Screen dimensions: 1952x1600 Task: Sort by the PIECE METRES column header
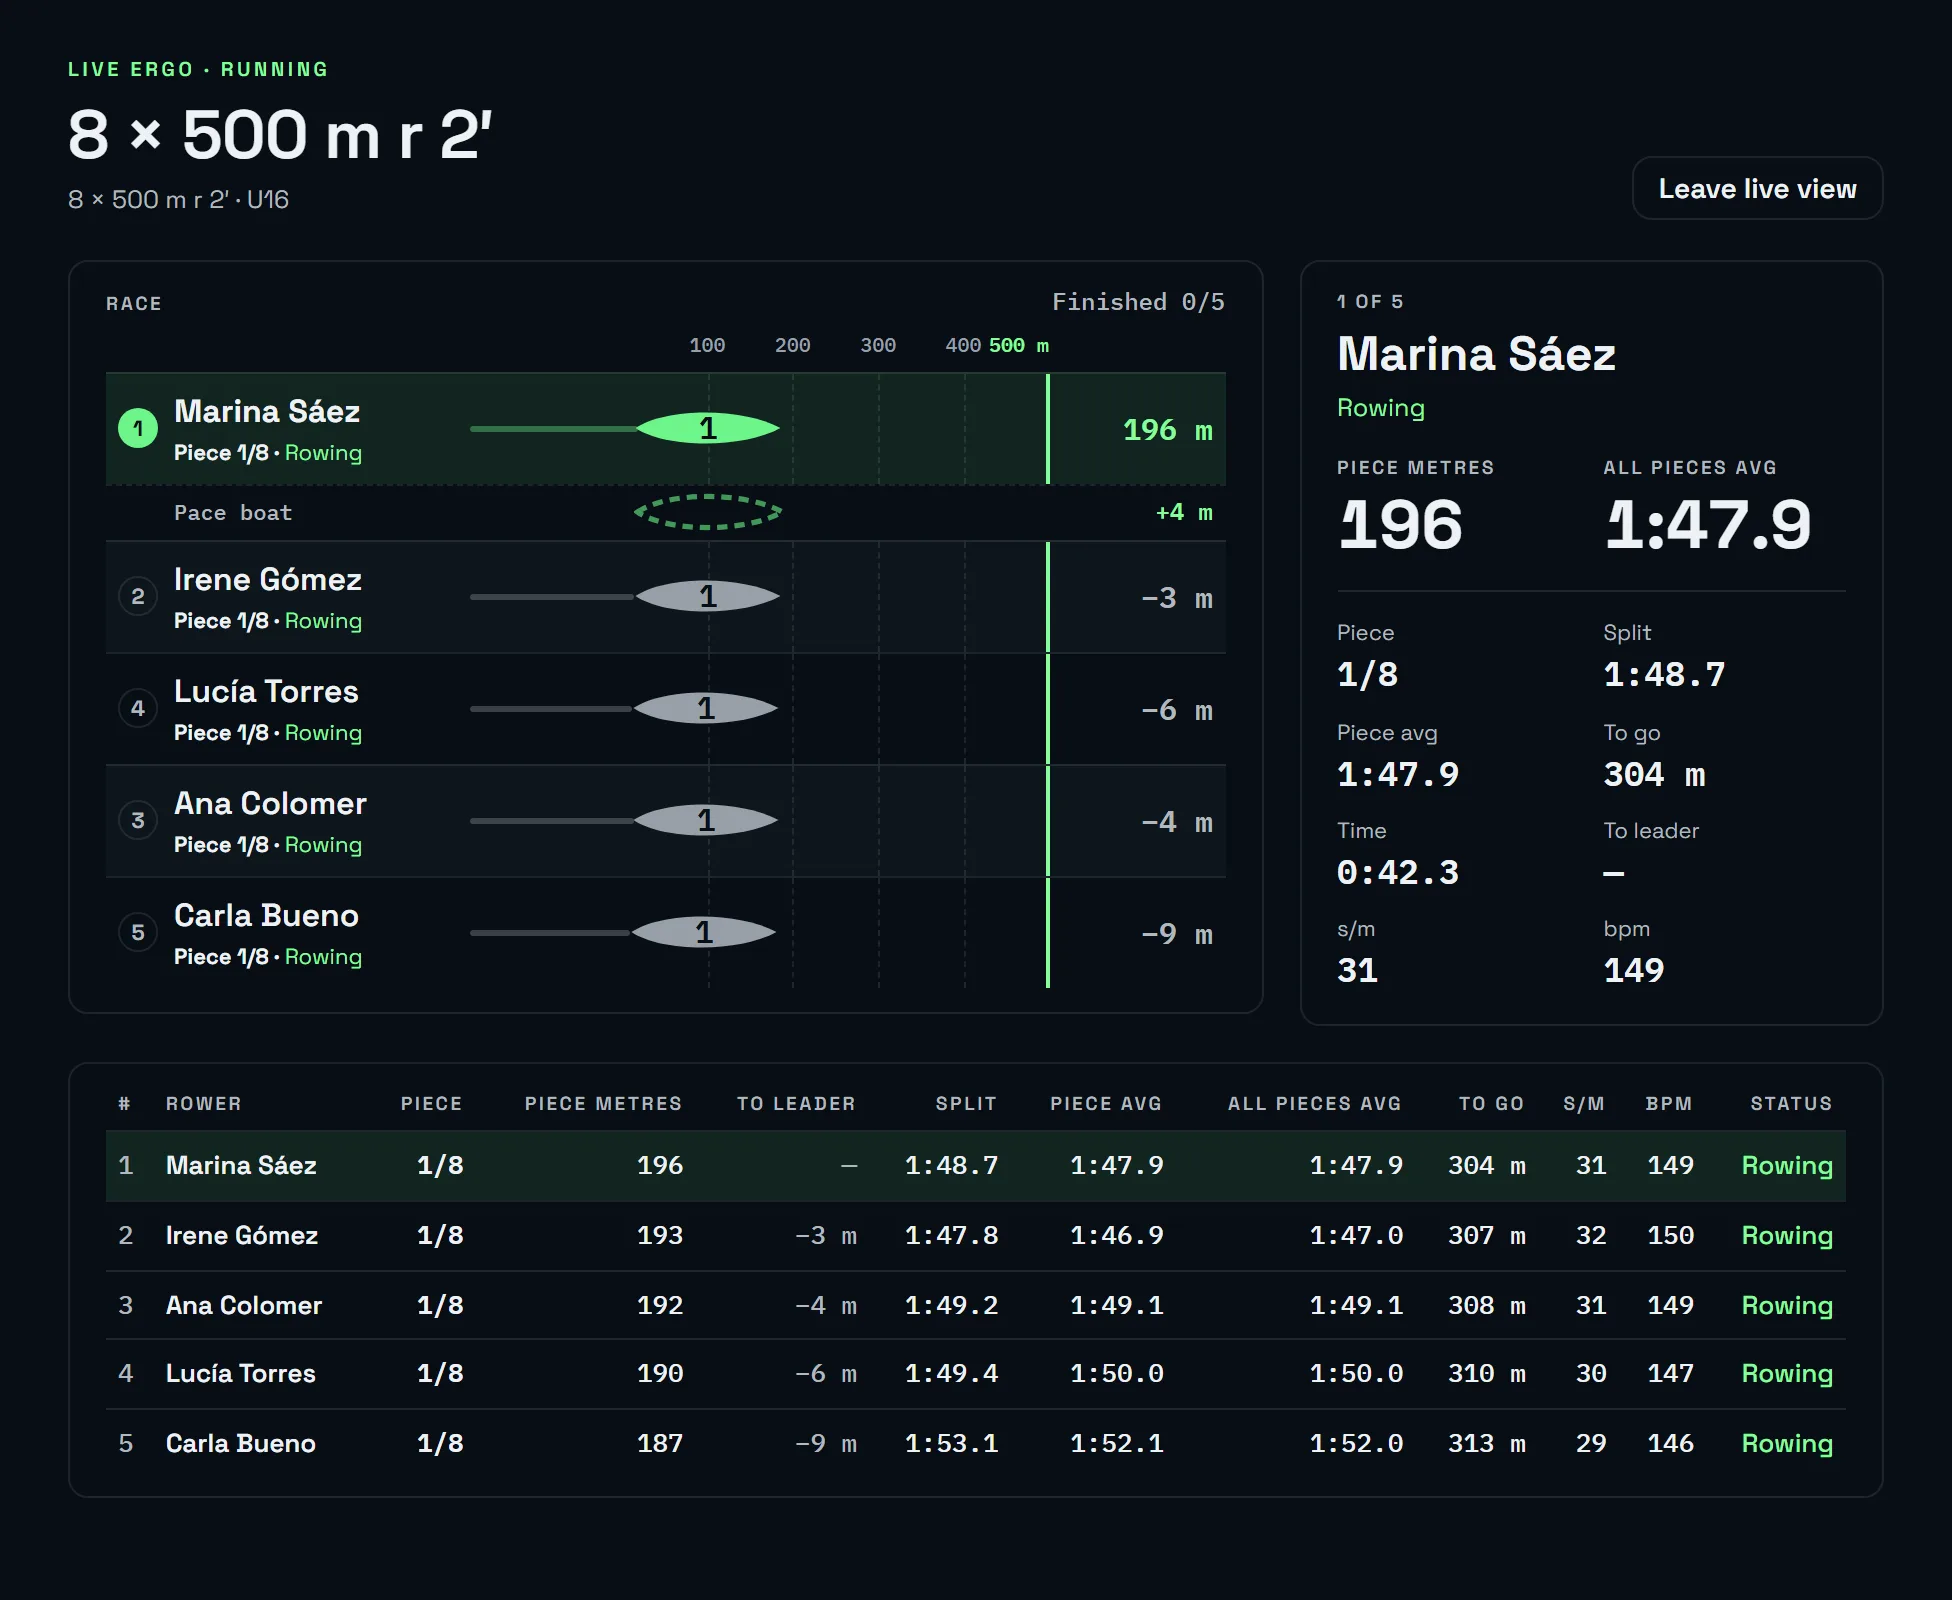coord(603,1103)
